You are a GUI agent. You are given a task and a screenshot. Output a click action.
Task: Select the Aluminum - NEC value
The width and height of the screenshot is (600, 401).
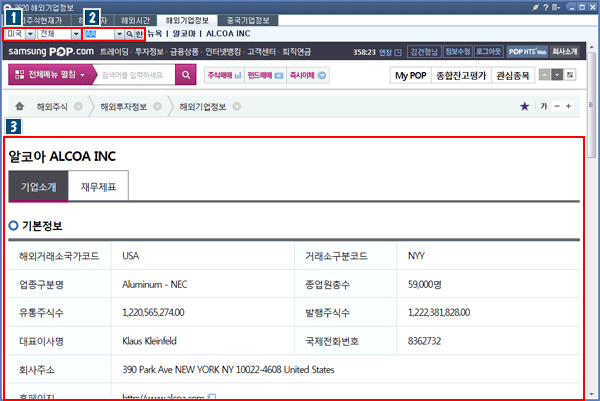coord(155,284)
